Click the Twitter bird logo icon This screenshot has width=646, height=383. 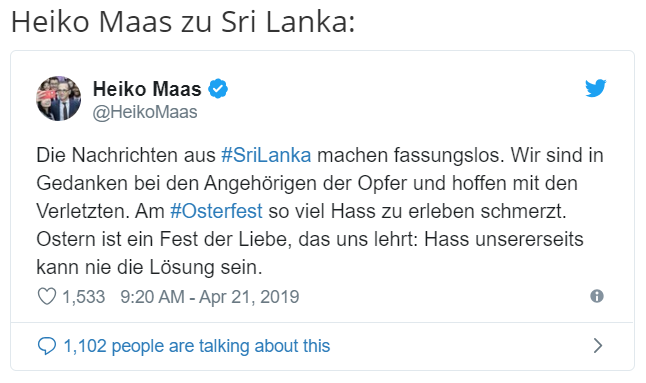click(595, 88)
